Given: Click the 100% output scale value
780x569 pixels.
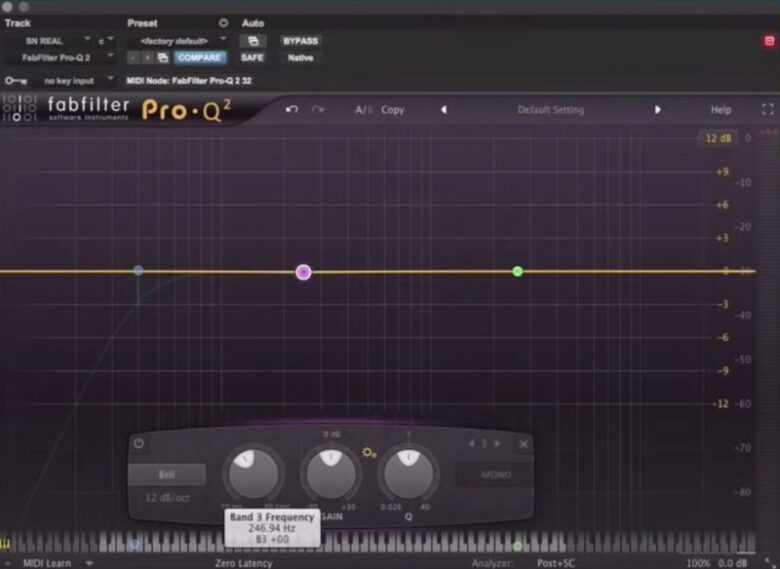Looking at the screenshot, I should pyautogui.click(x=697, y=563).
